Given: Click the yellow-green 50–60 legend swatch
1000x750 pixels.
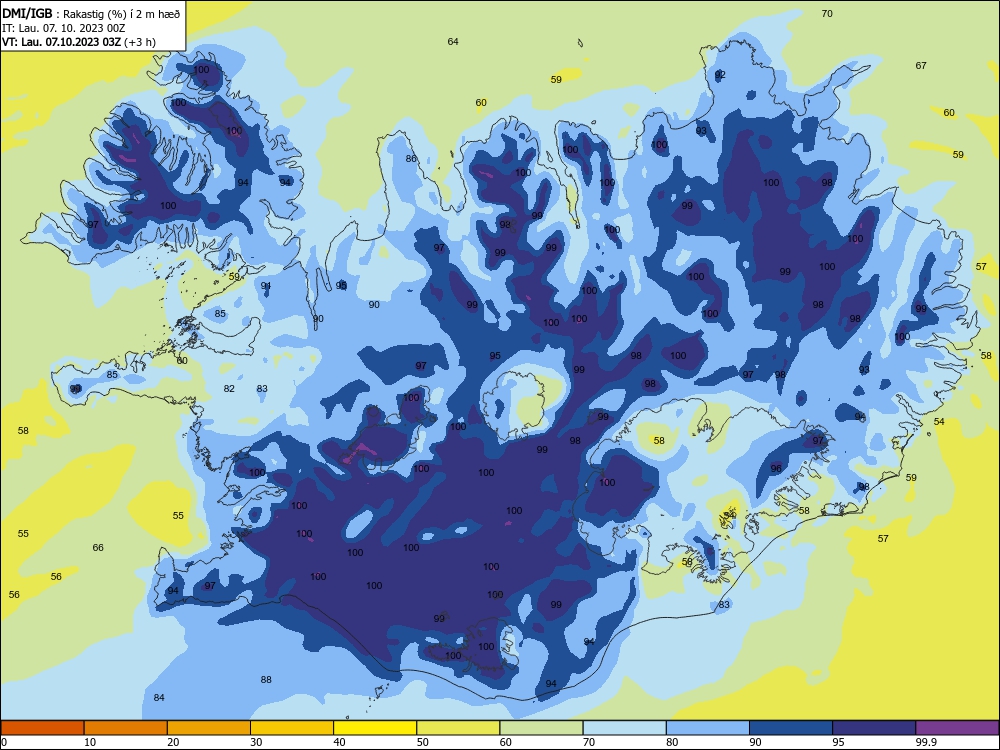Looking at the screenshot, I should [458, 728].
